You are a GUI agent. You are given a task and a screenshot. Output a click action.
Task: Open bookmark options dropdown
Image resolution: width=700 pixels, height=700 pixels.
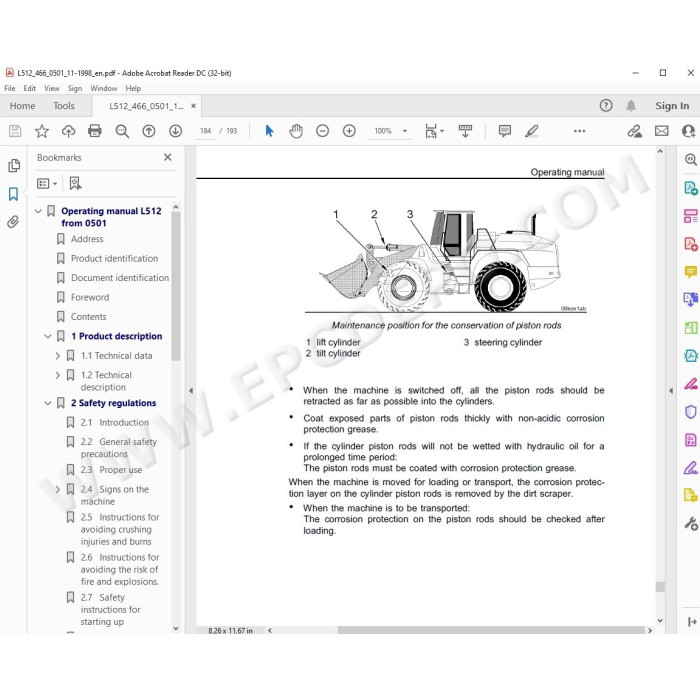point(47,183)
